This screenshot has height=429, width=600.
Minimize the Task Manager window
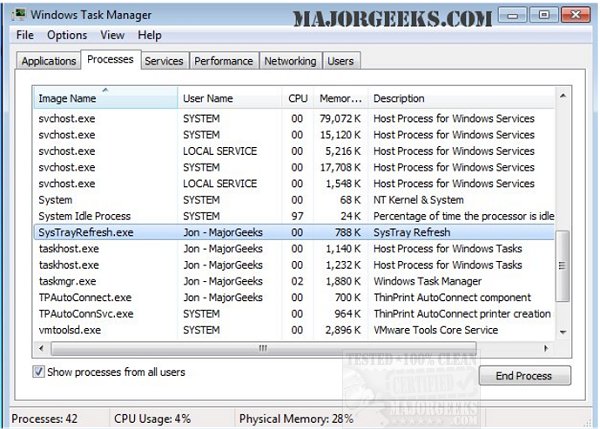coord(513,15)
